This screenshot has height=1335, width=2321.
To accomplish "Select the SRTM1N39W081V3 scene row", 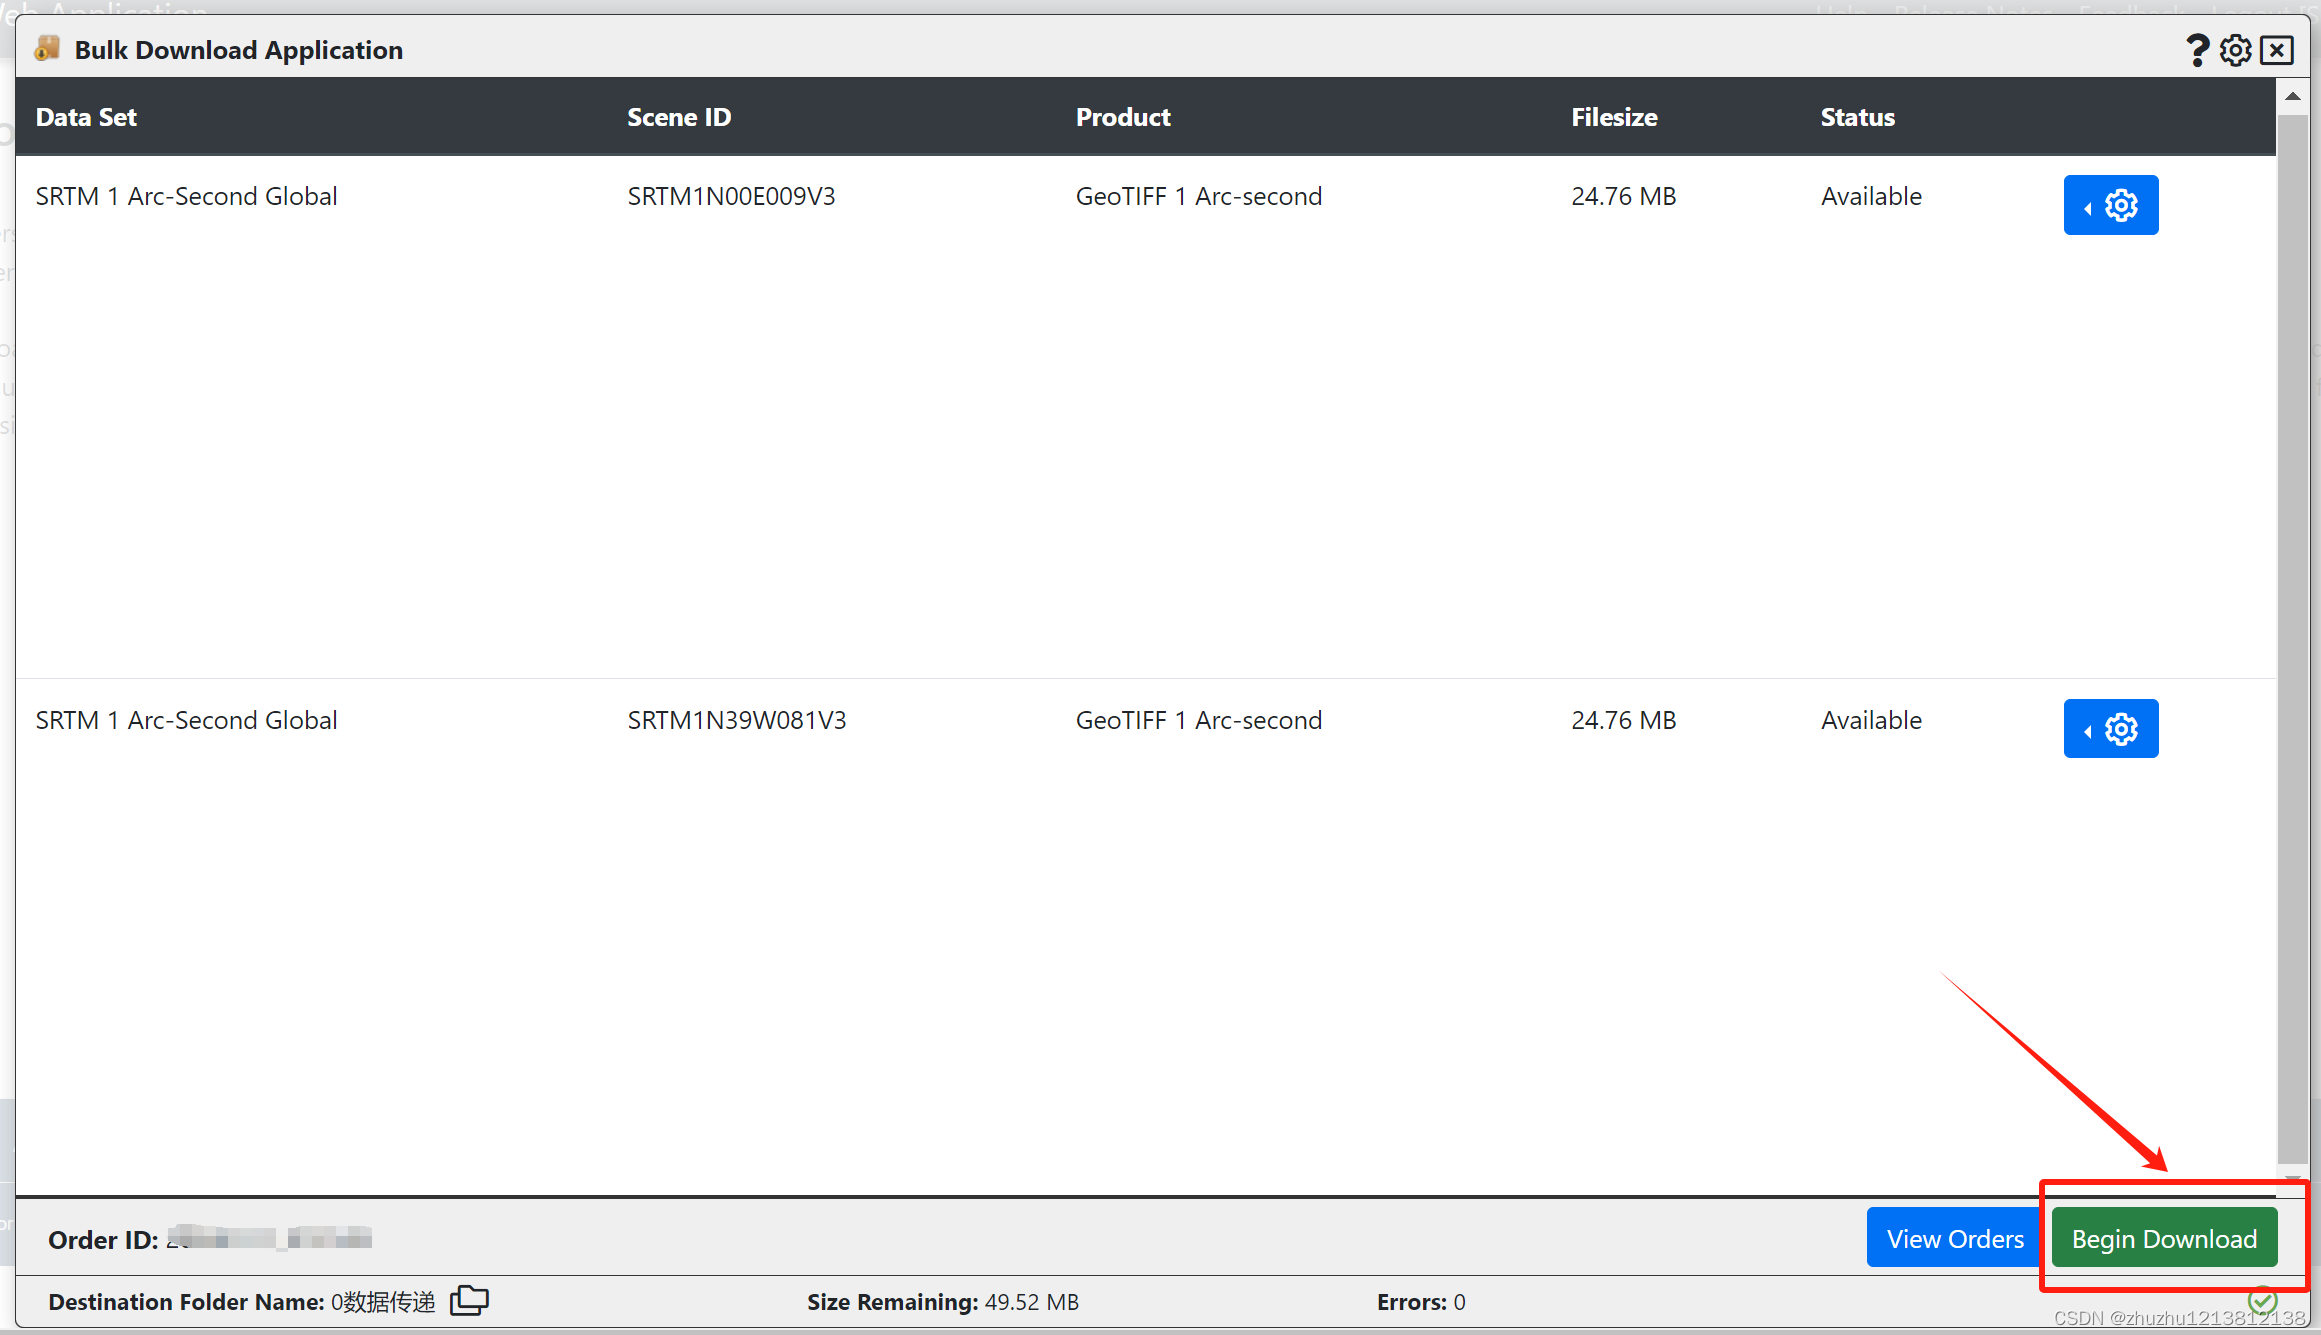I will (x=736, y=721).
